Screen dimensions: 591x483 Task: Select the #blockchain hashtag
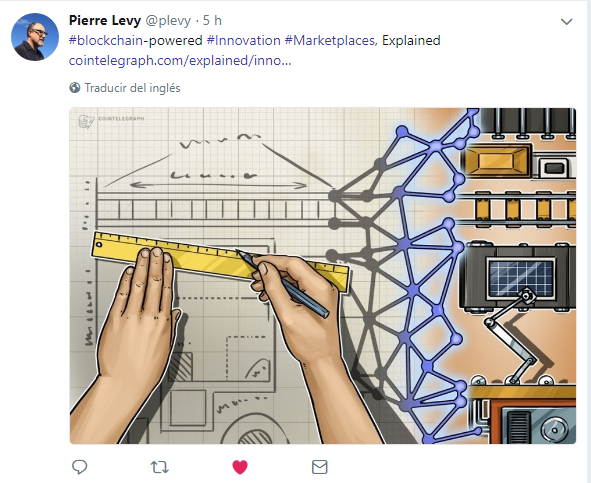[106, 40]
